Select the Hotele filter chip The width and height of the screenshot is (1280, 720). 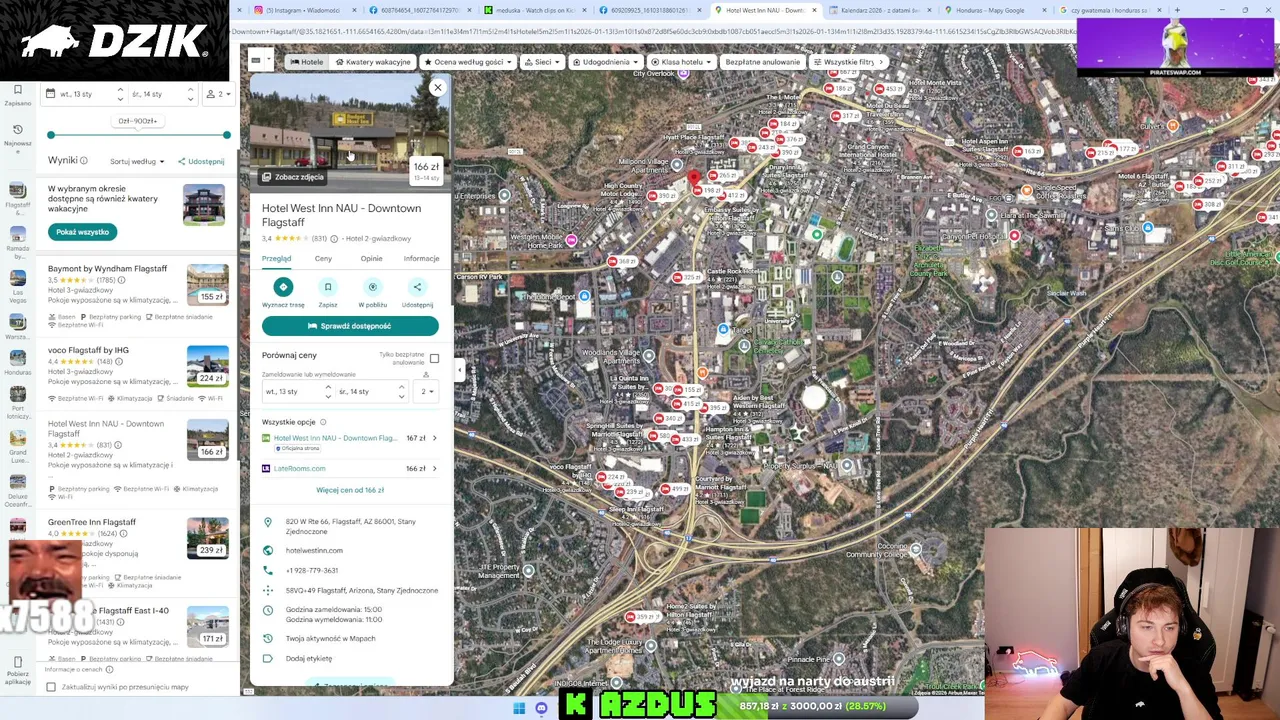[x=307, y=62]
